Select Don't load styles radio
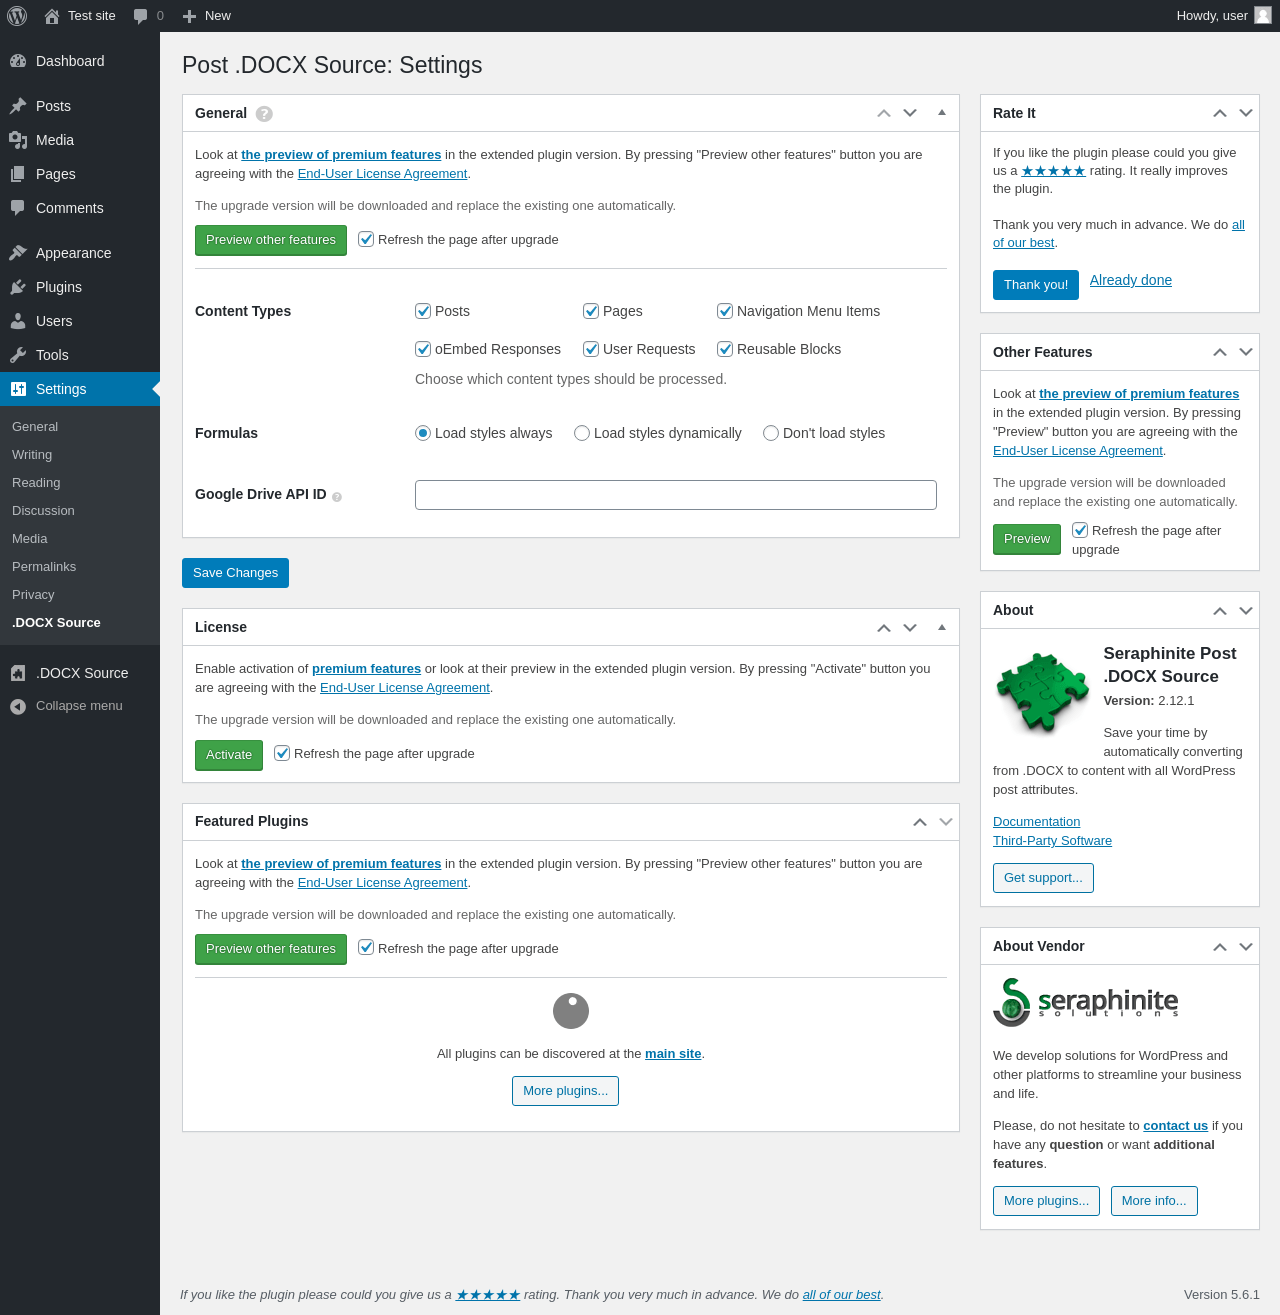 click(x=771, y=433)
